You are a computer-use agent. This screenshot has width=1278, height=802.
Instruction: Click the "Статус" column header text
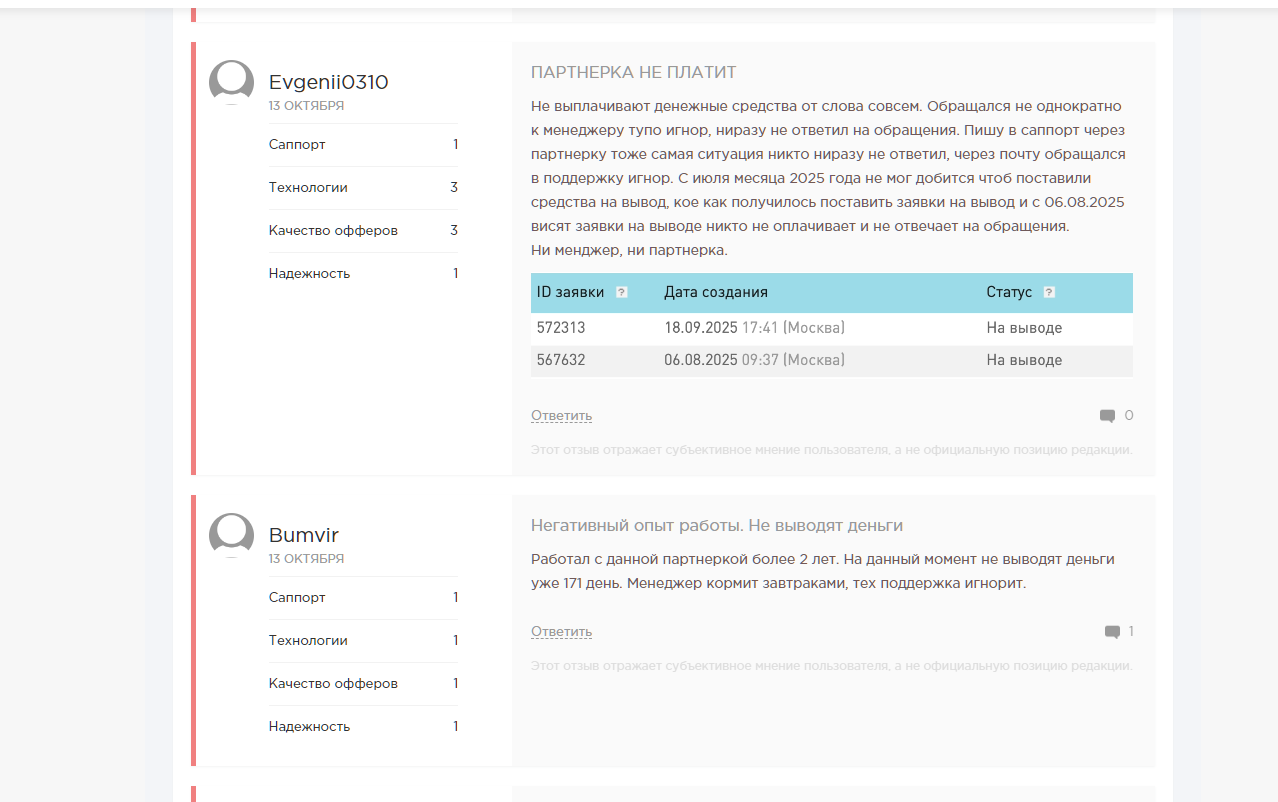pyautogui.click(x=1008, y=293)
